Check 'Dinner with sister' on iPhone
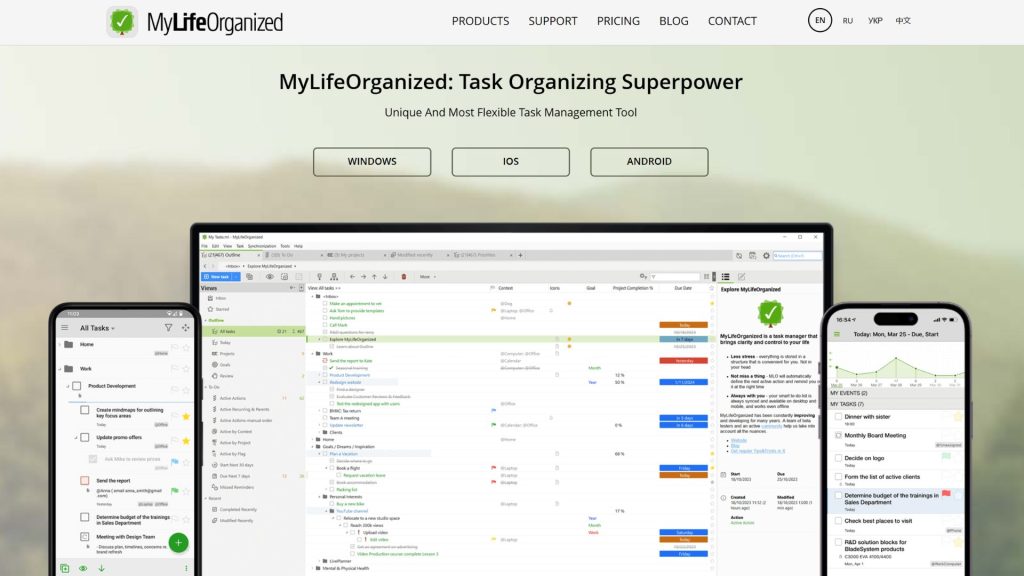Screen dimensions: 1024x576 [839, 417]
